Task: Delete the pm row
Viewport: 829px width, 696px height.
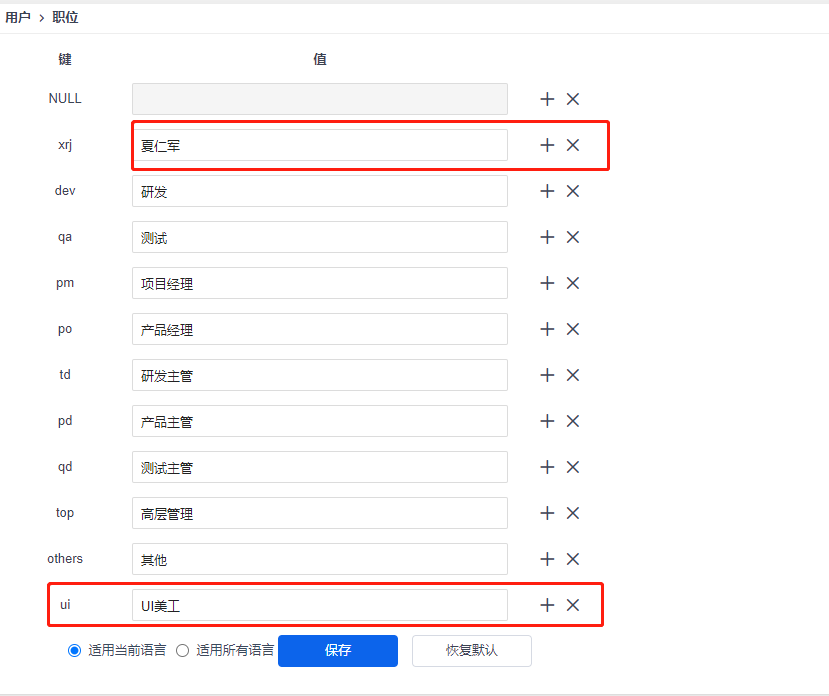Action: click(x=573, y=283)
